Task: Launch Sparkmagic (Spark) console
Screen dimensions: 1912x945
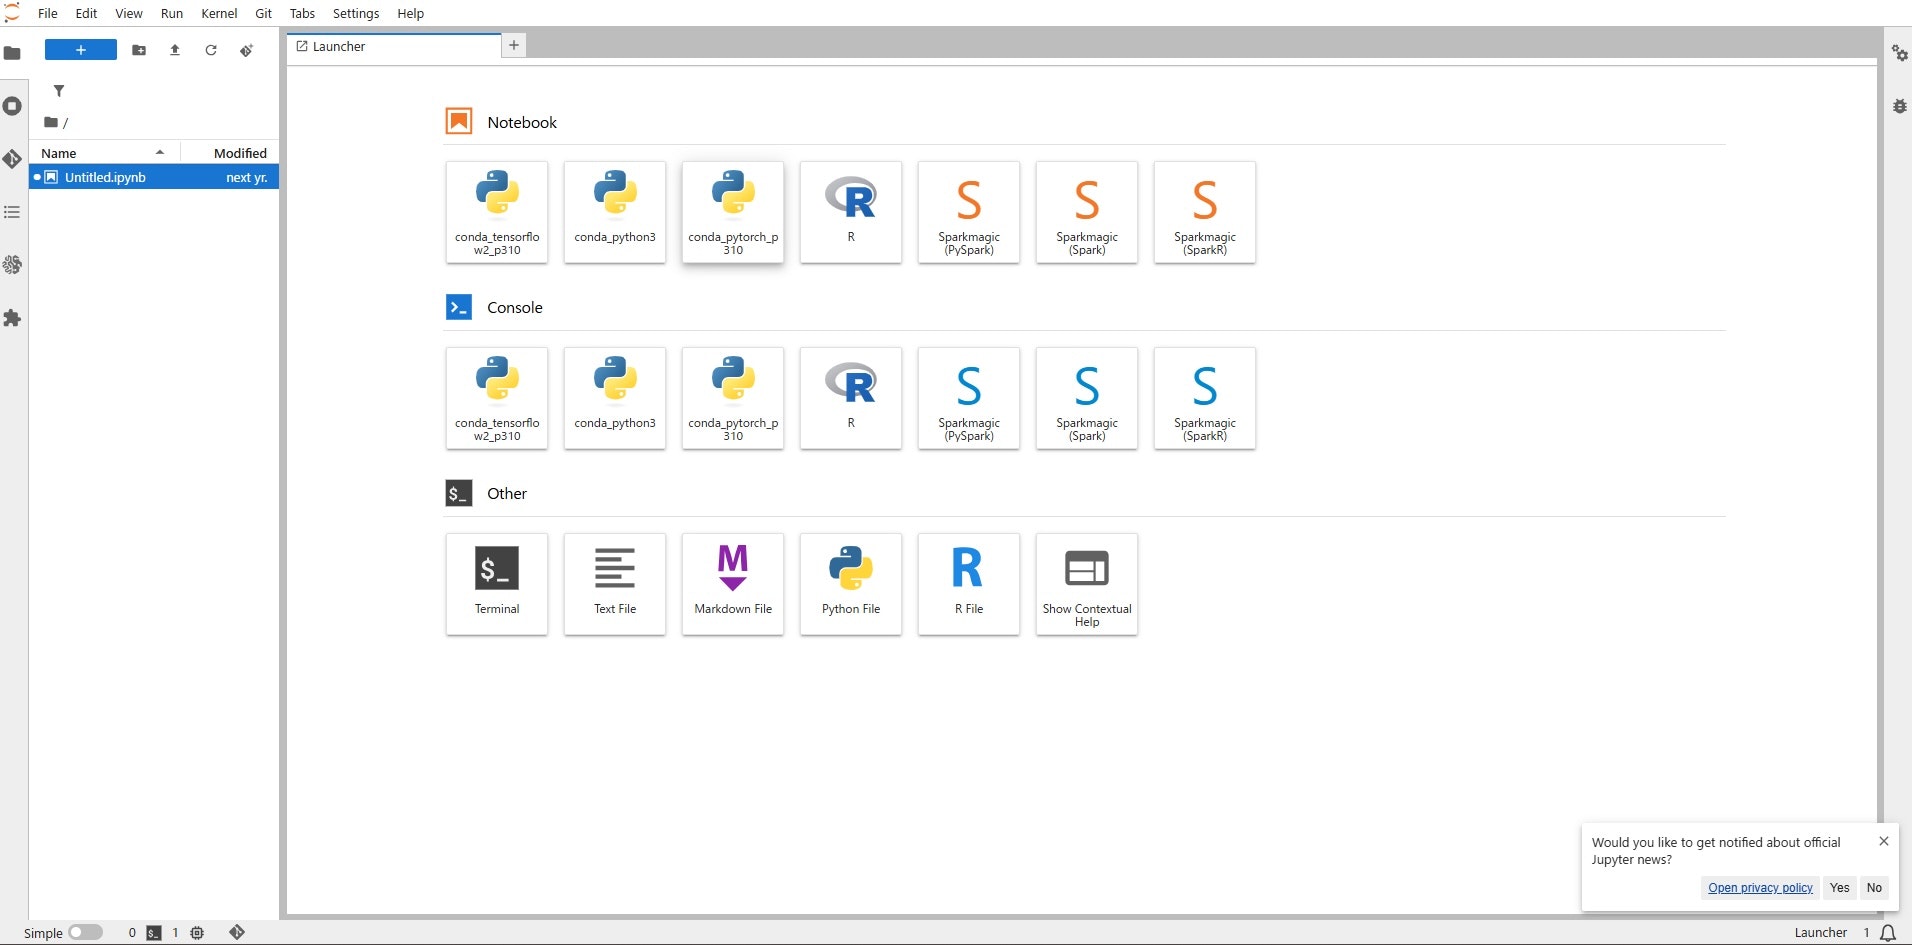Action: point(1087,398)
